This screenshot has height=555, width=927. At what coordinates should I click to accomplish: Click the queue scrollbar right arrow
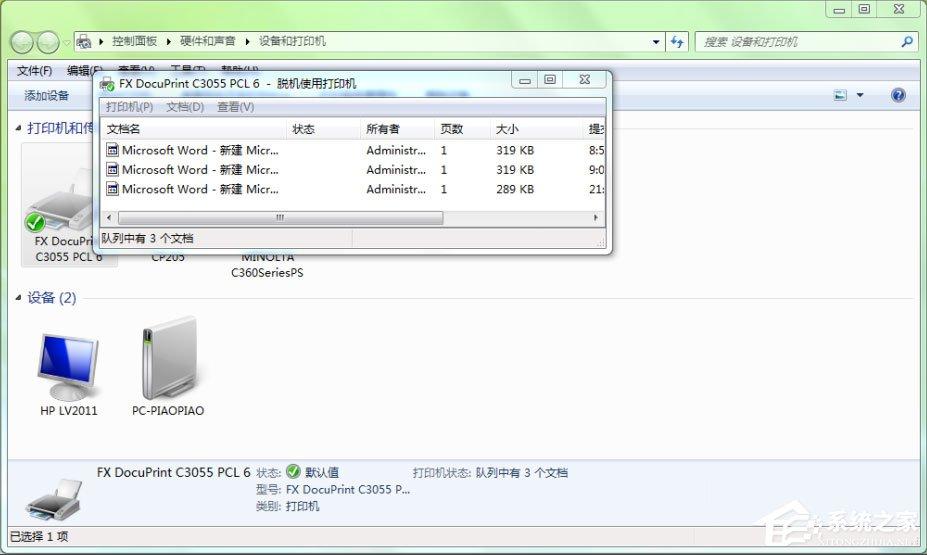pos(595,218)
